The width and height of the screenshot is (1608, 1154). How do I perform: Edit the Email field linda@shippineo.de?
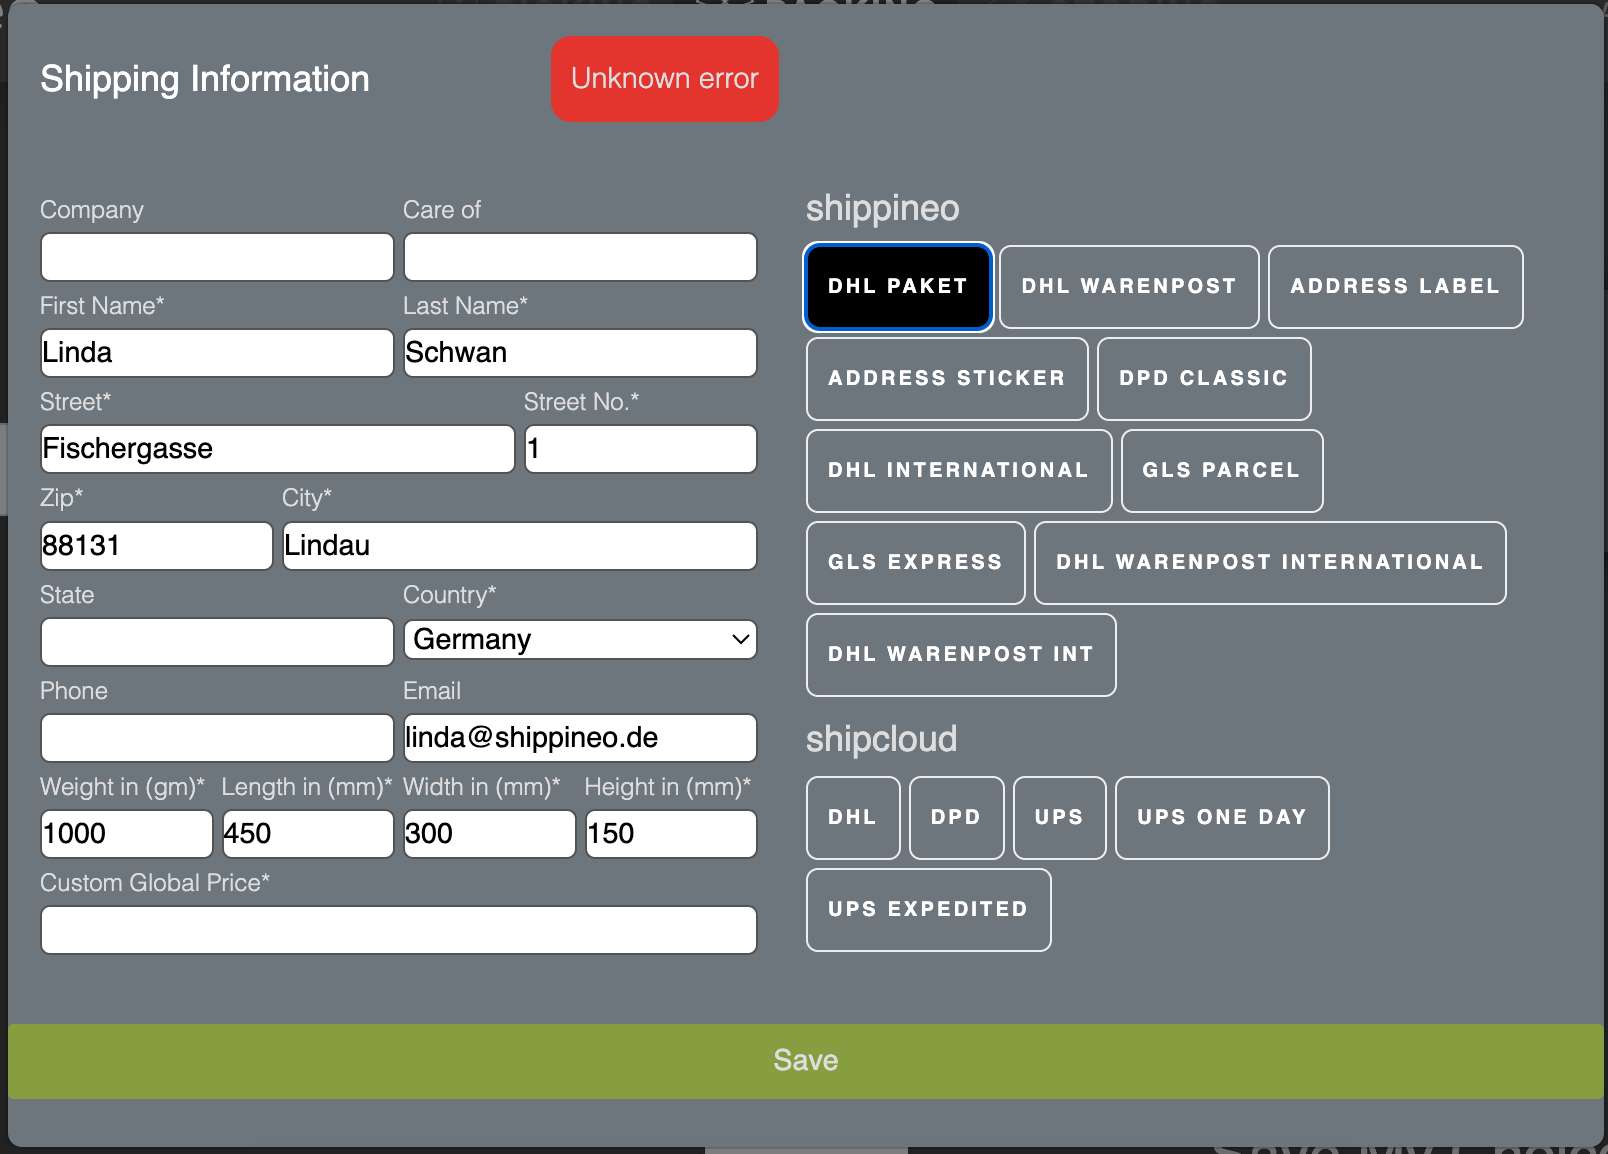pos(580,738)
